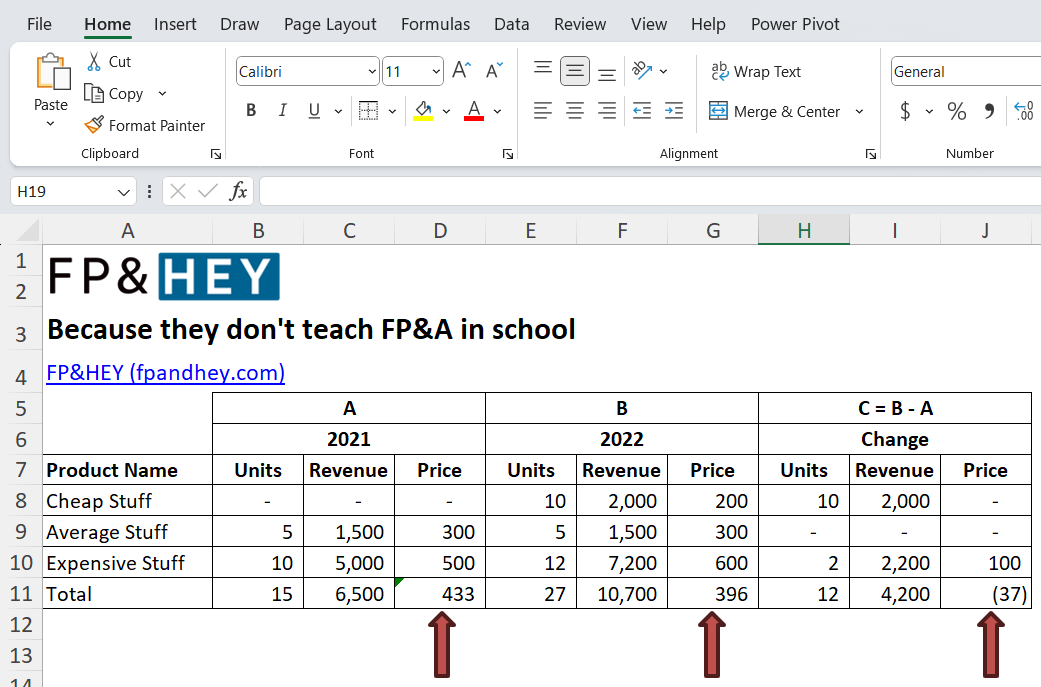Click the Increase Decimal icon
Viewport: 1041px width, 687px height.
(x=1022, y=111)
